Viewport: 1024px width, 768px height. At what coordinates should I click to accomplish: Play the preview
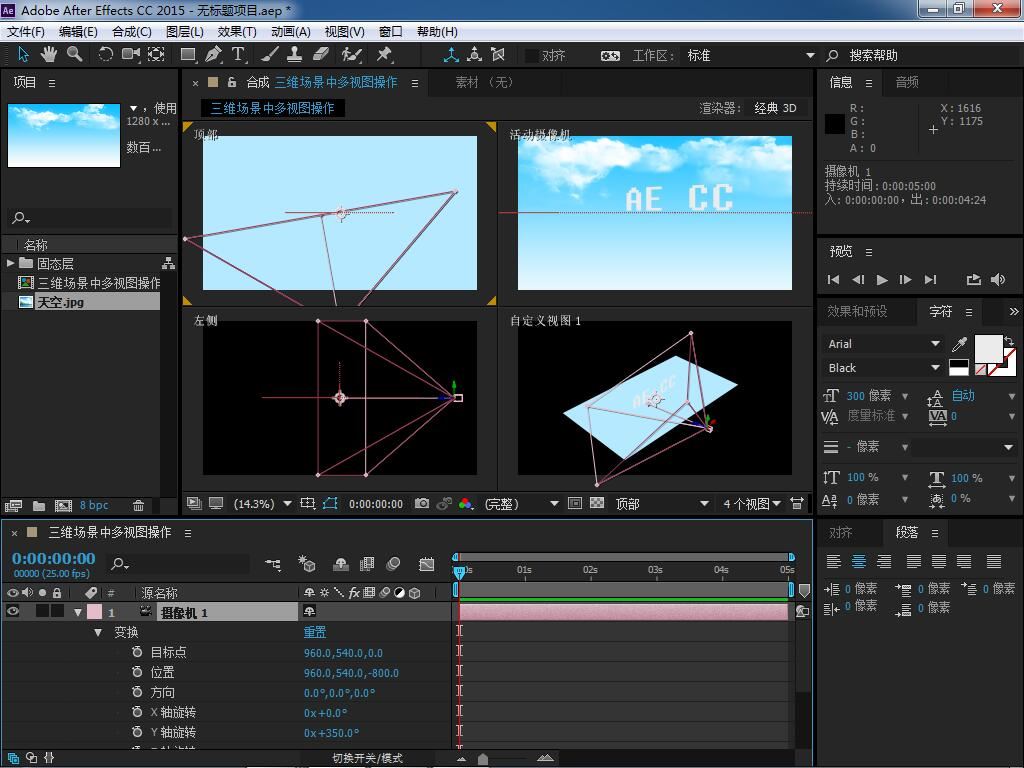(882, 280)
